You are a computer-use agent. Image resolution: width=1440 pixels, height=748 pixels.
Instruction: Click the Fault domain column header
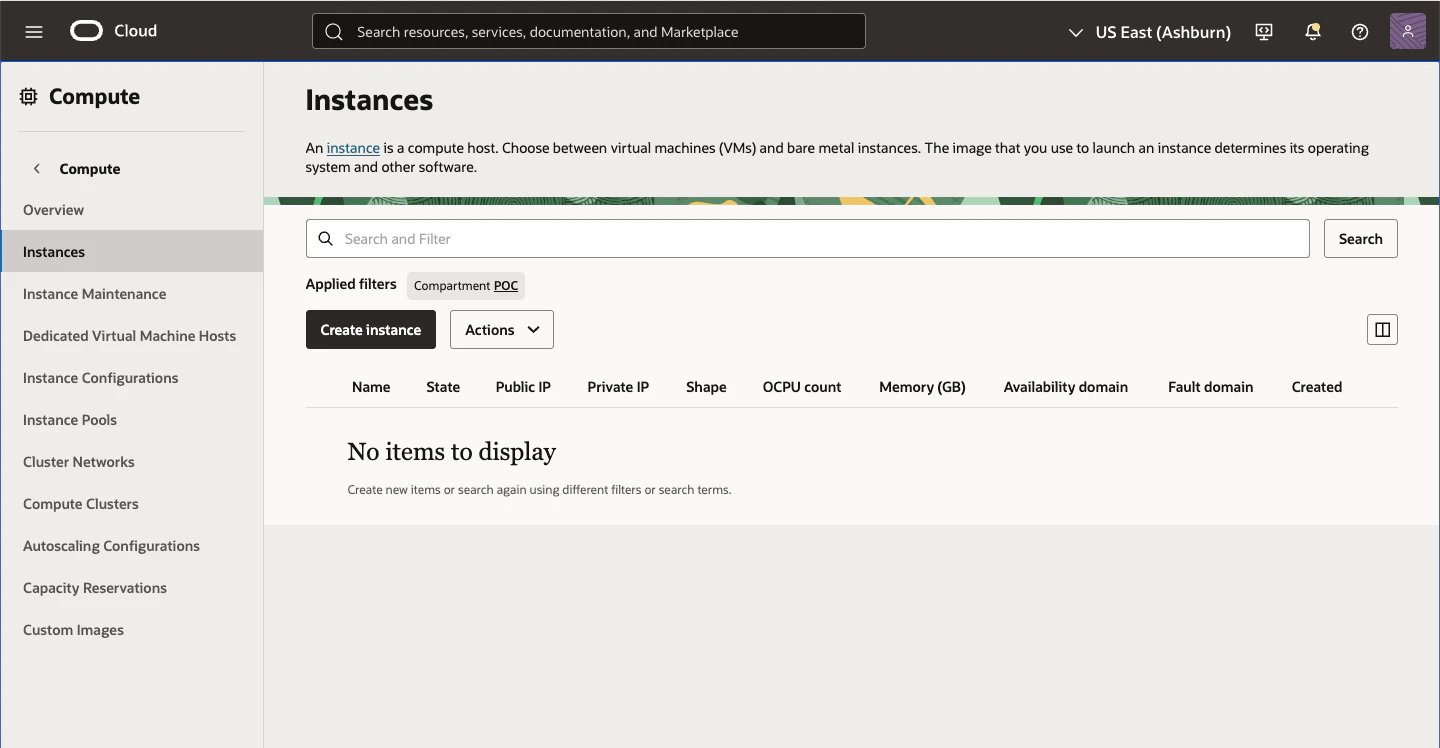pos(1210,387)
